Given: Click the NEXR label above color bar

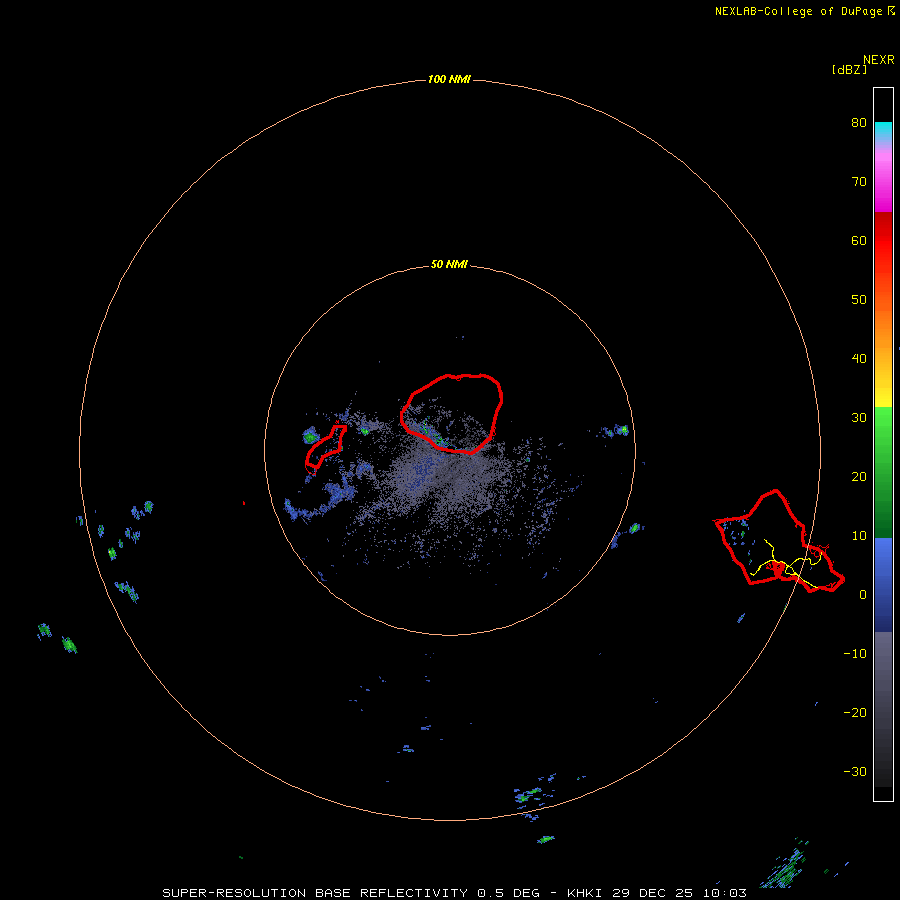Looking at the screenshot, I should pyautogui.click(x=878, y=59).
